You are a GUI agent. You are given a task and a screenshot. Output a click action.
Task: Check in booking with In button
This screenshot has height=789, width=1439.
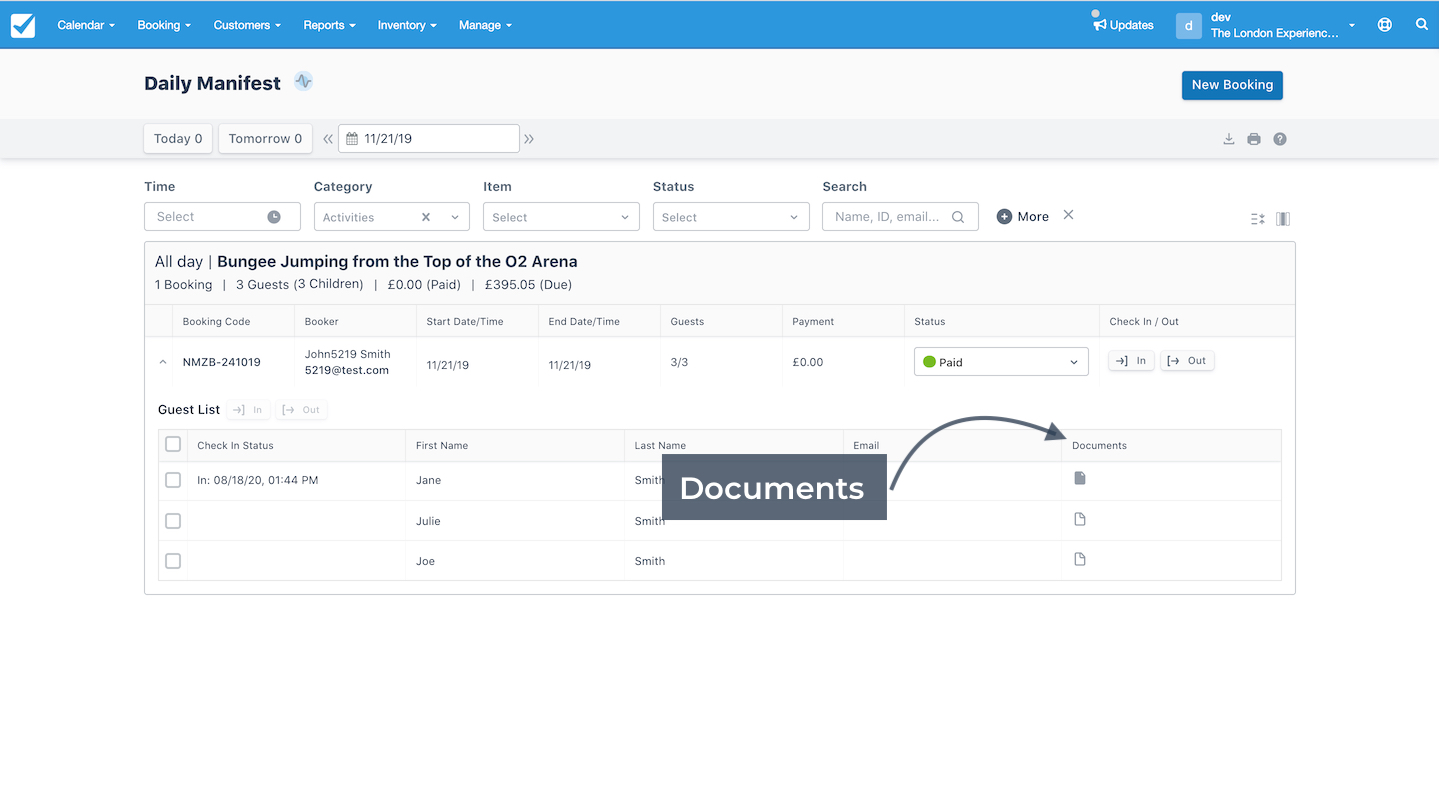pos(1131,361)
